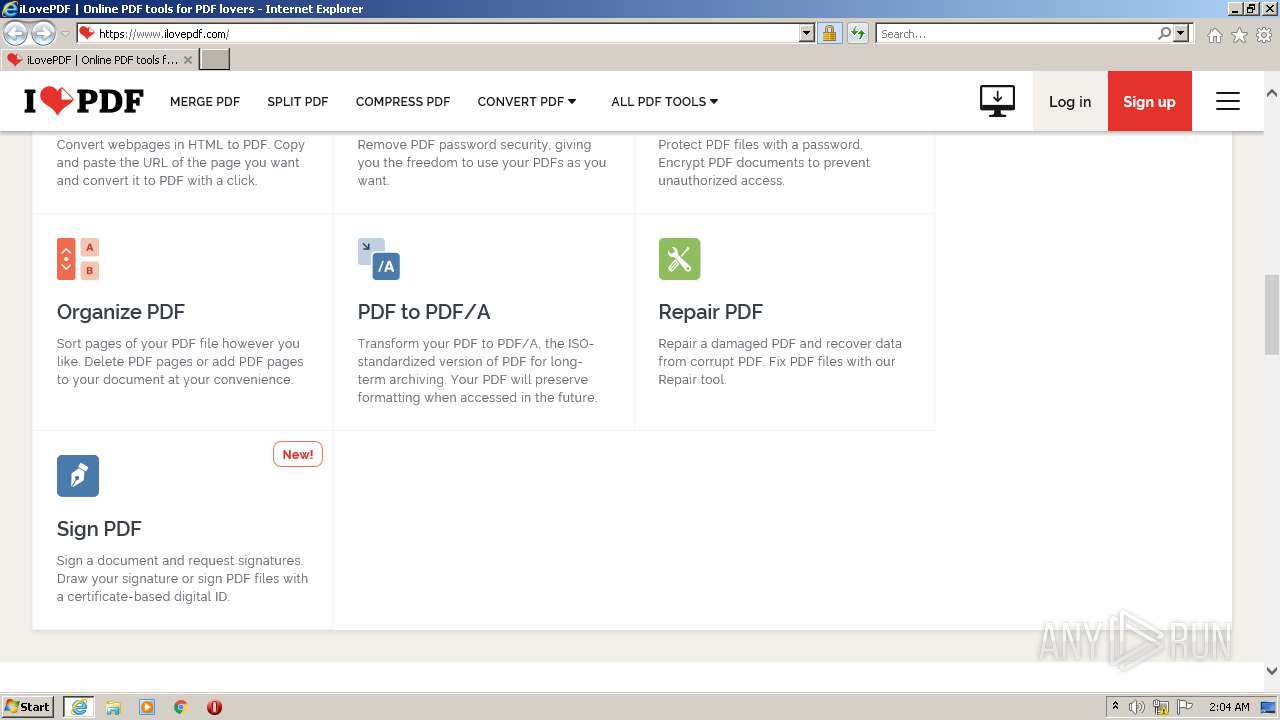Open Internet Explorer from the taskbar
Screen dimensions: 1280x720
click(79, 707)
